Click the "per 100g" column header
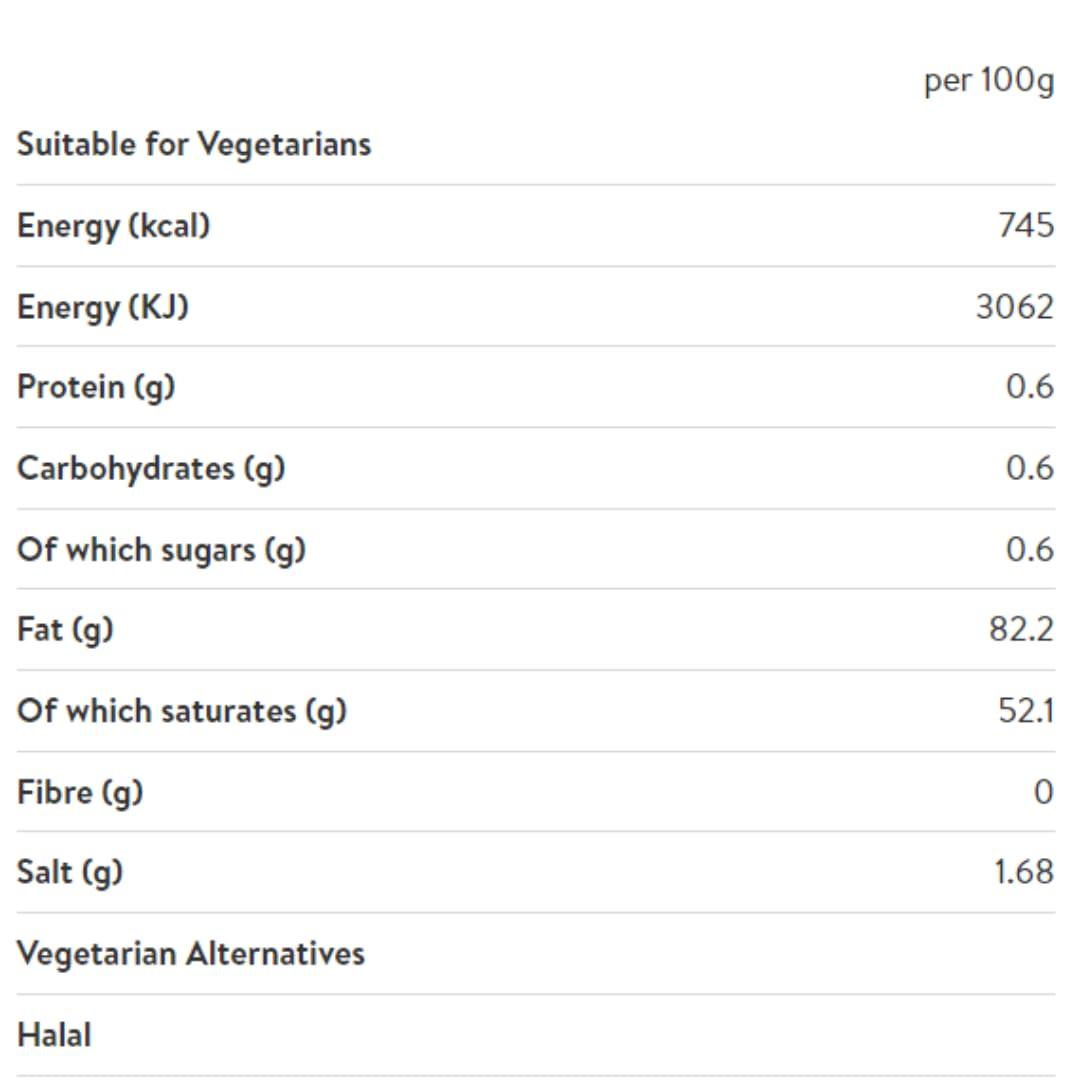The width and height of the screenshot is (1080, 1080). (x=988, y=80)
